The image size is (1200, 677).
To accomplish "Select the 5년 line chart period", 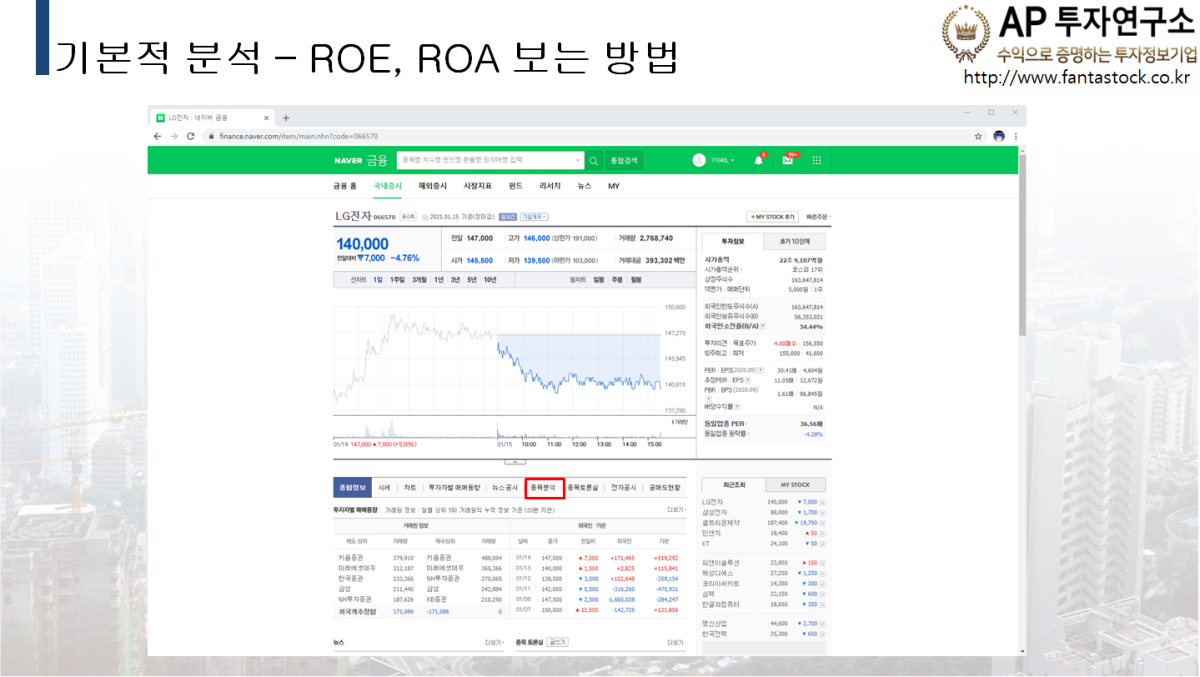I will tap(471, 280).
